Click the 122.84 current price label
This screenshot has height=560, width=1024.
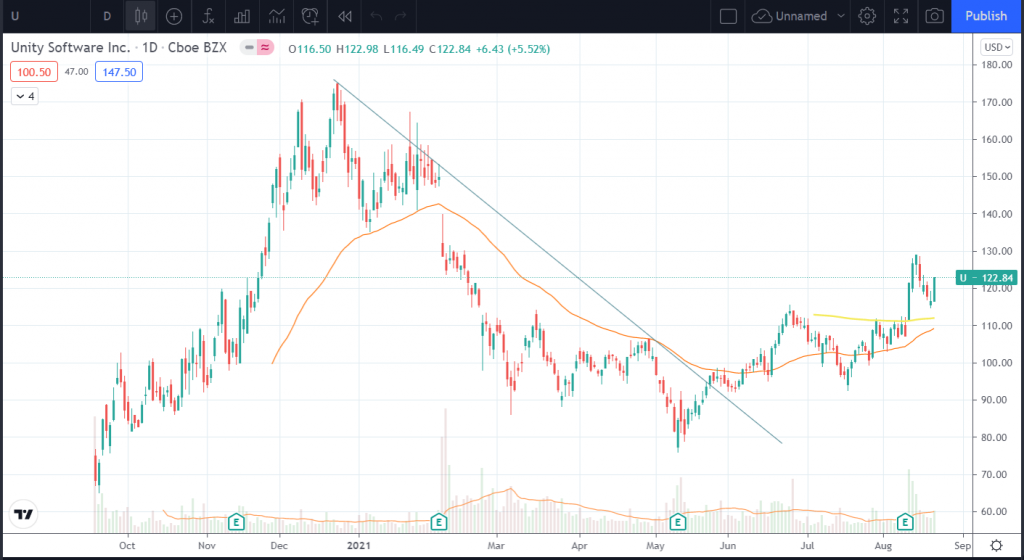click(986, 278)
